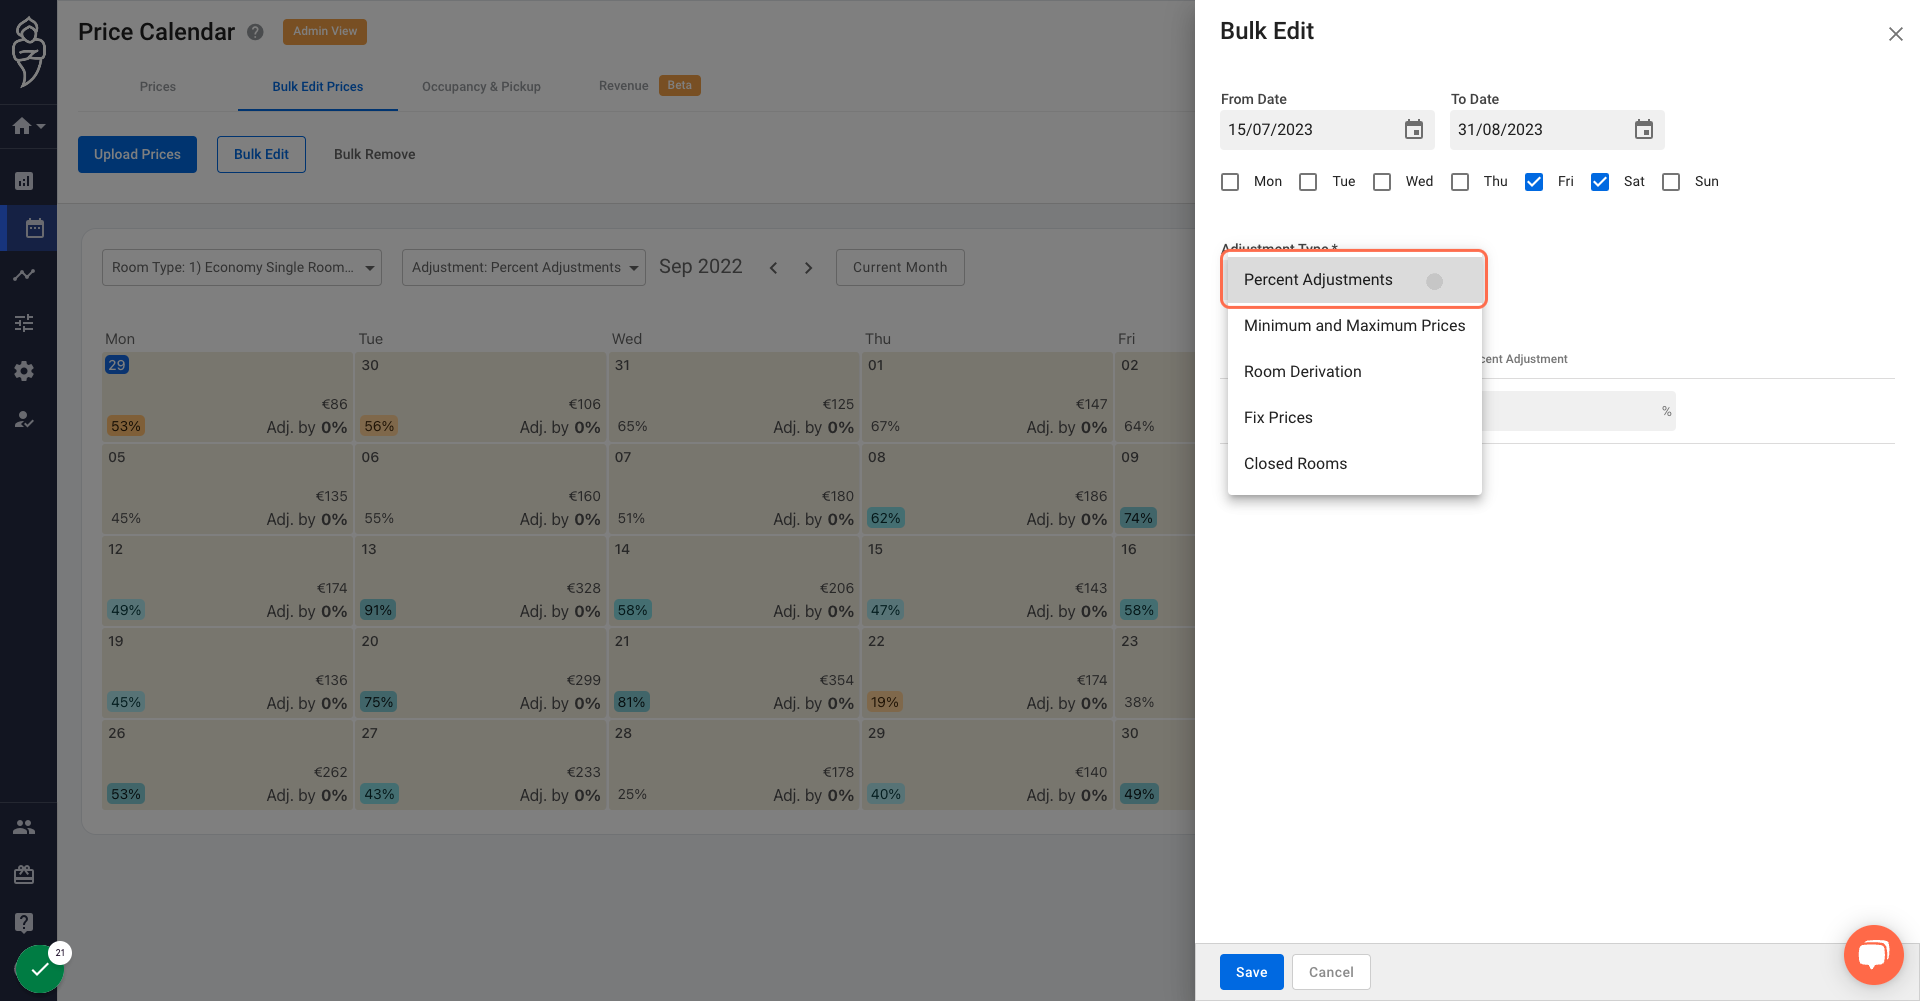Screen dimensions: 1920x1001
Task: Click the green checklist badge
Action: coord(39,968)
